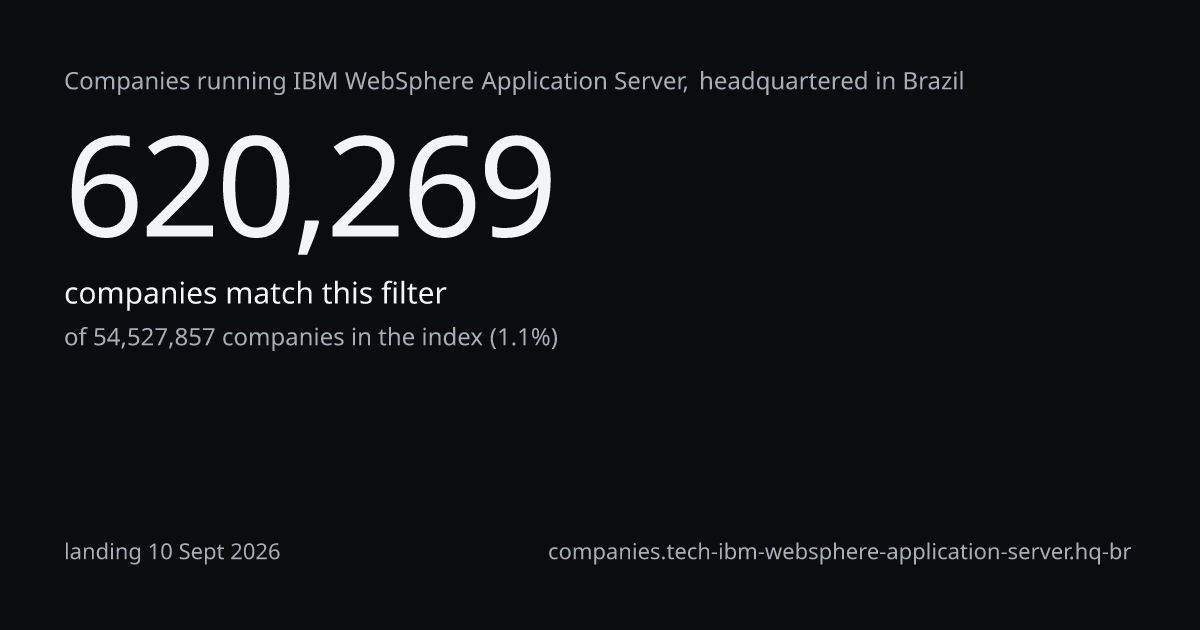
Task: Select the '(1.1%)' percentage value
Action: pos(523,338)
